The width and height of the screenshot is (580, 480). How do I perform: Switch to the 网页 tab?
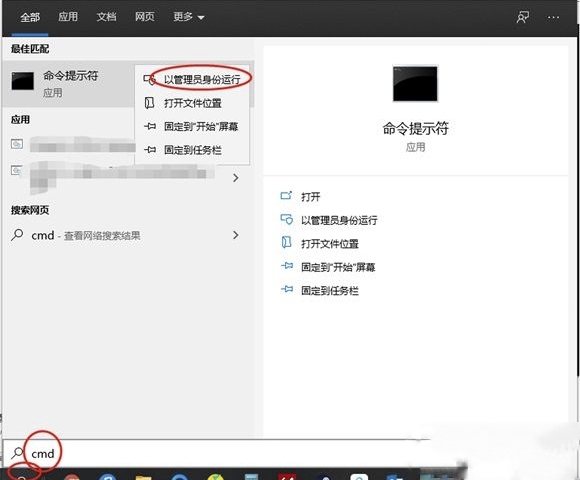pyautogui.click(x=145, y=17)
